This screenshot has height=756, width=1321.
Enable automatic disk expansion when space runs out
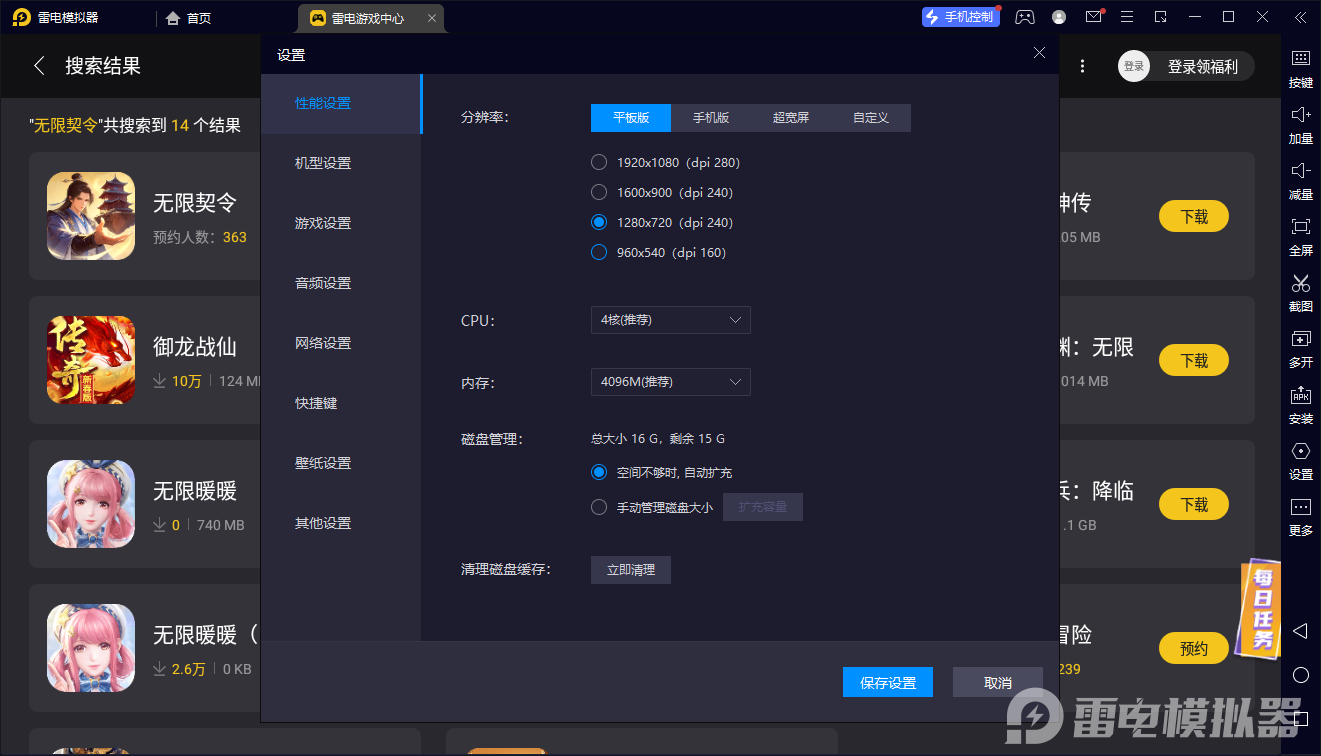(599, 471)
